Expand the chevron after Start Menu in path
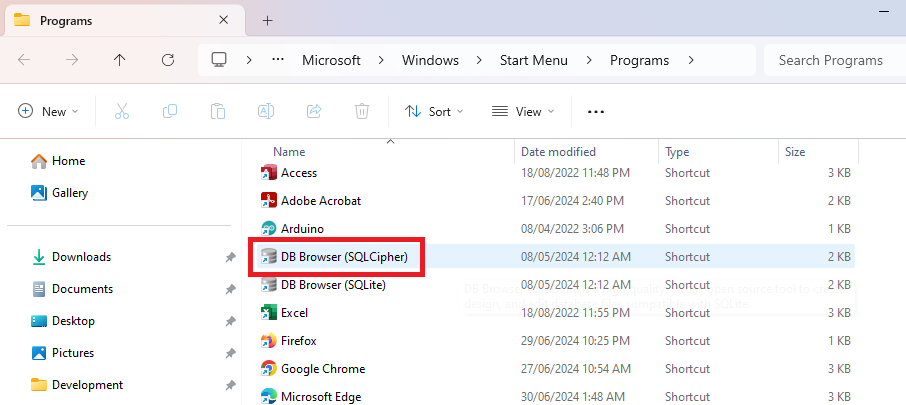 coord(589,60)
